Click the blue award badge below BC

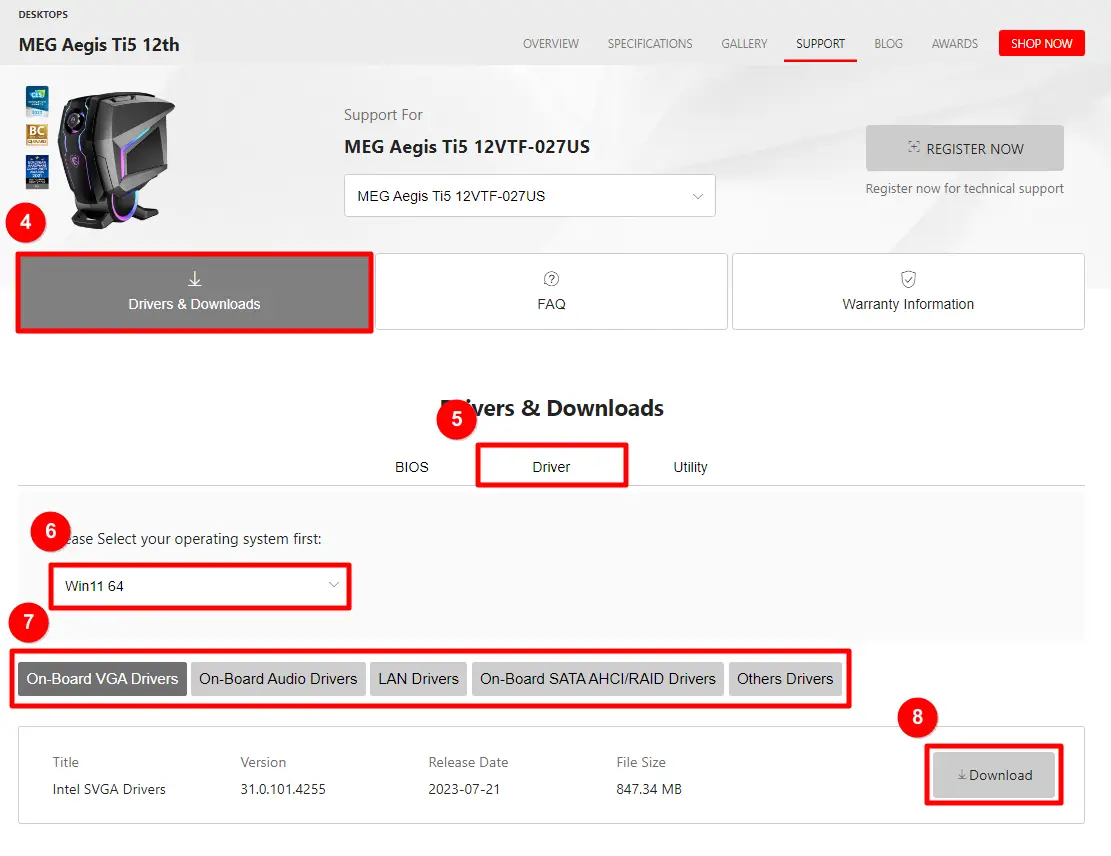[37, 172]
